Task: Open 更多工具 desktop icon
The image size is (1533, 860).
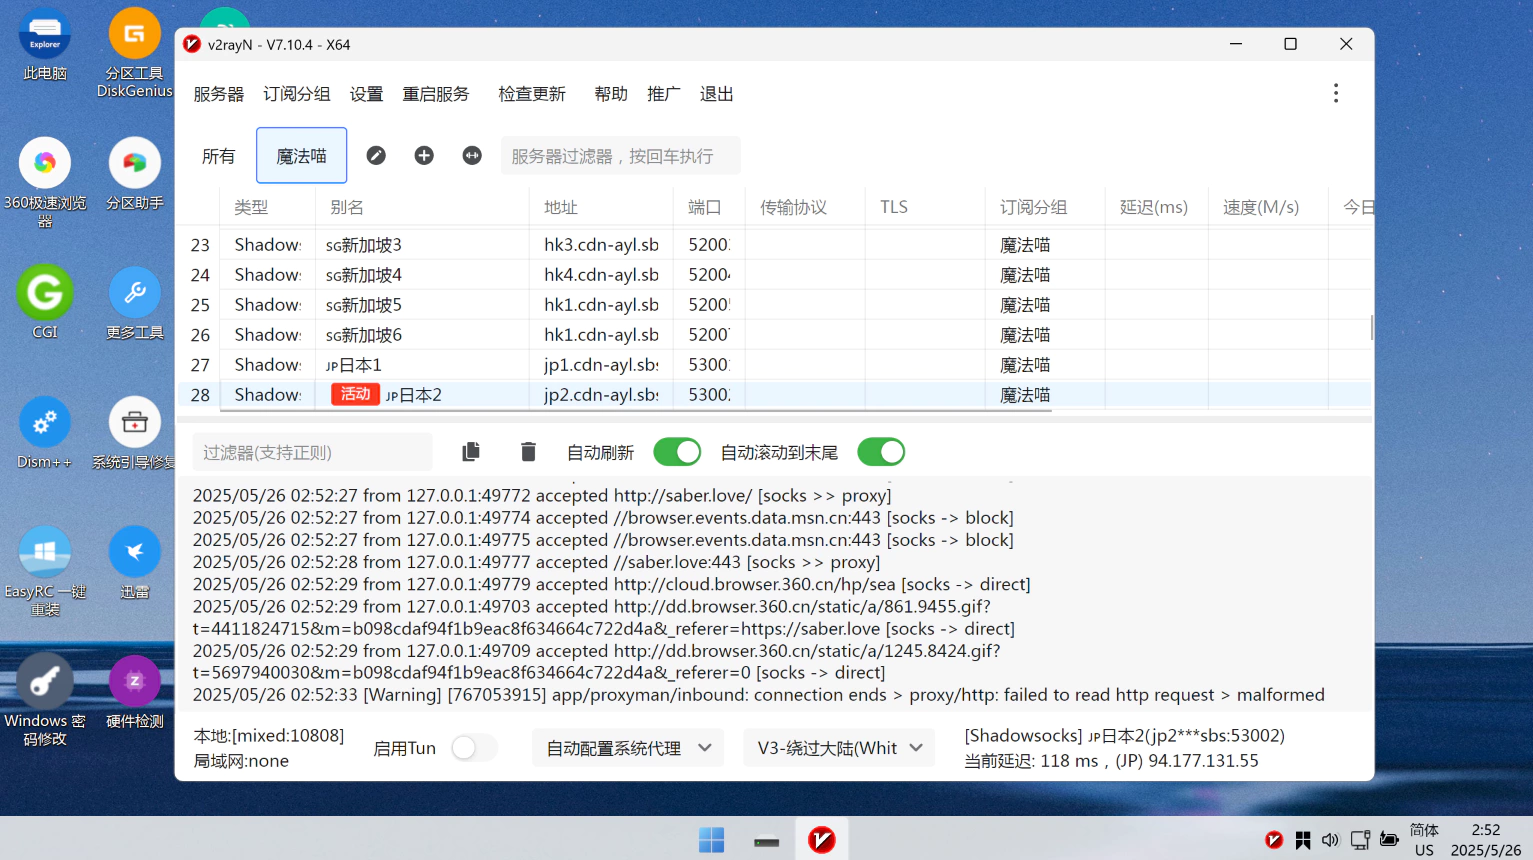Action: pyautogui.click(x=135, y=304)
